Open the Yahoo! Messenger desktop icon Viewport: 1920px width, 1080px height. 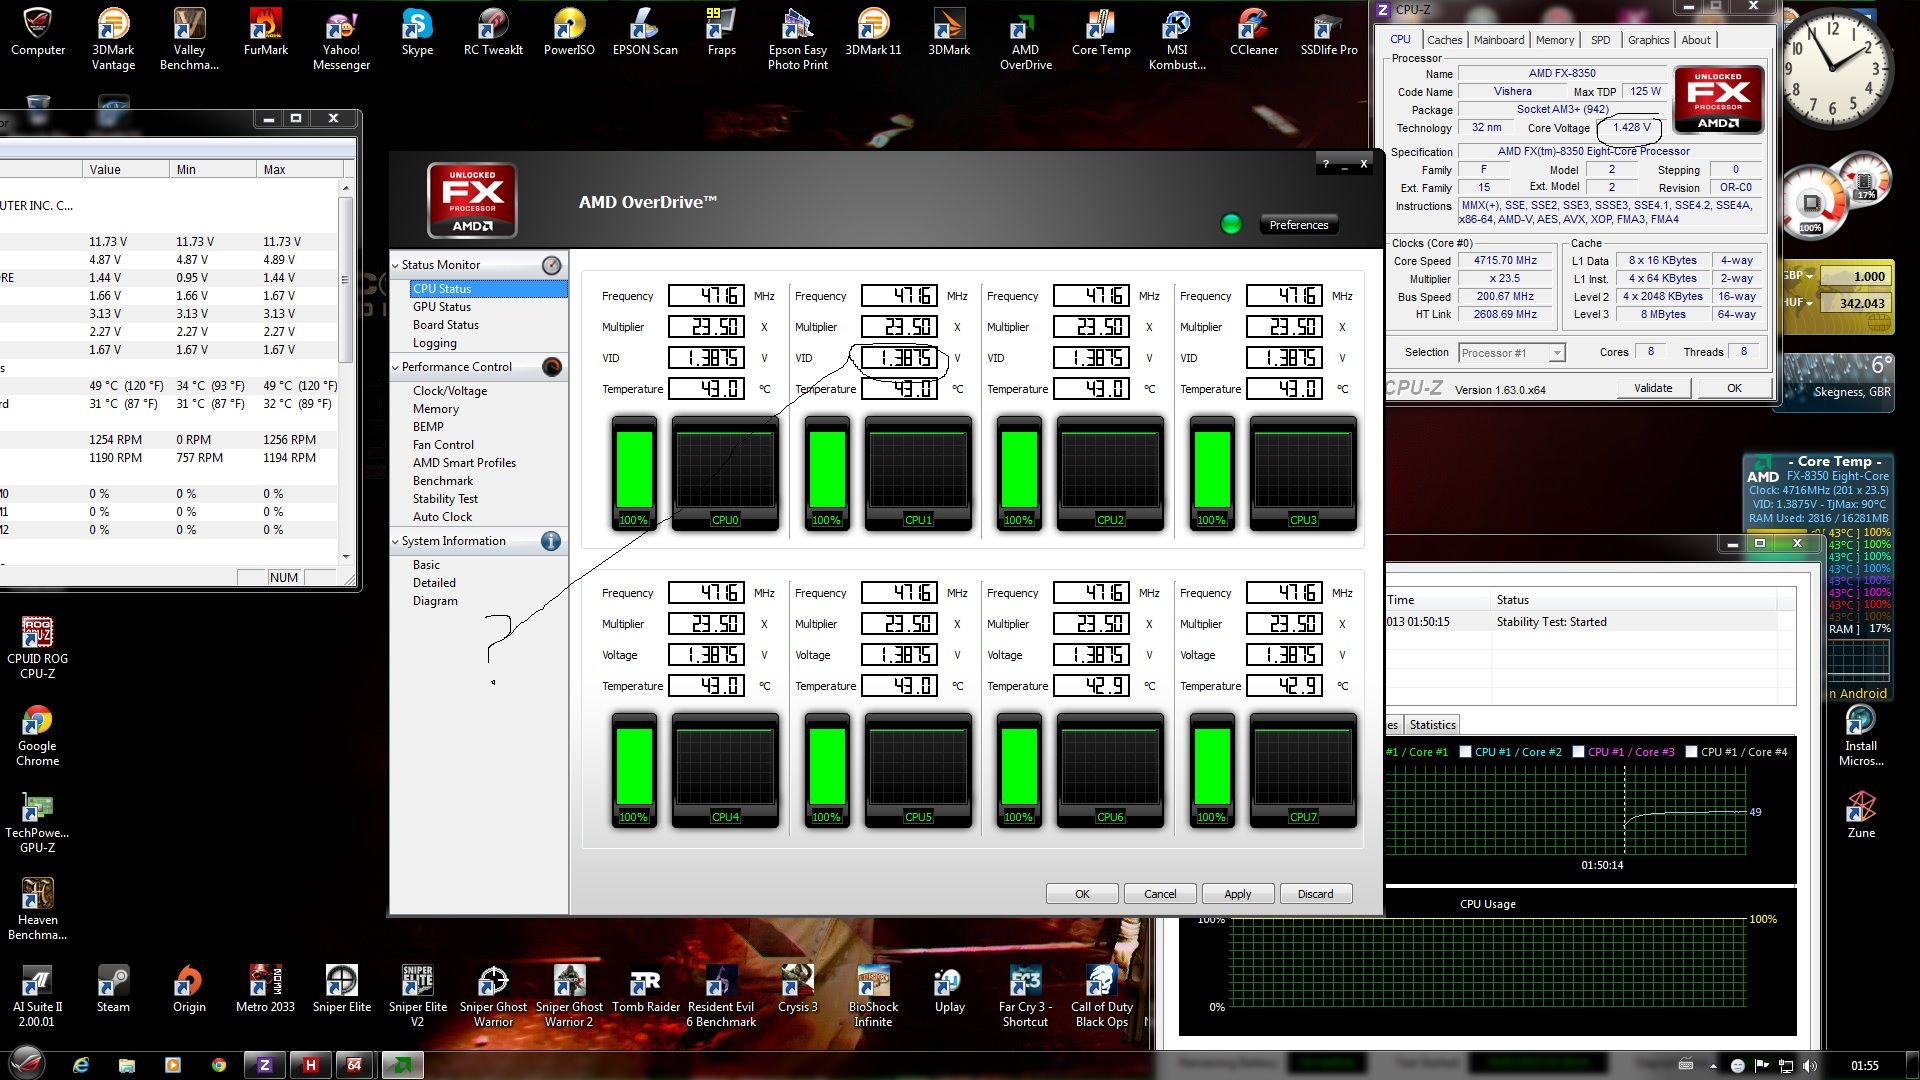tap(341, 38)
